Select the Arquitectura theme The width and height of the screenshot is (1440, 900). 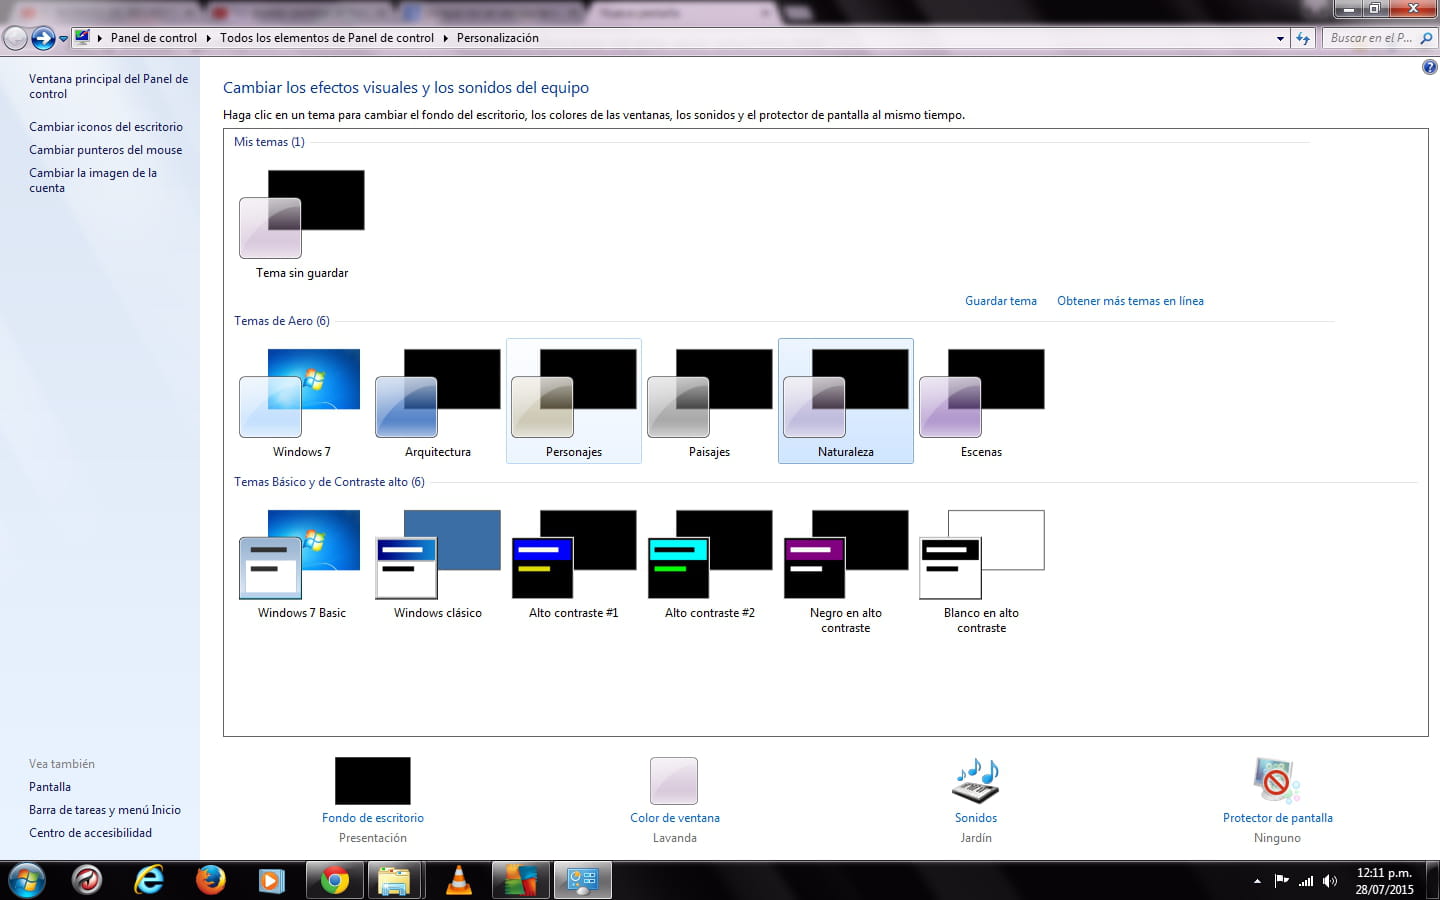[438, 402]
